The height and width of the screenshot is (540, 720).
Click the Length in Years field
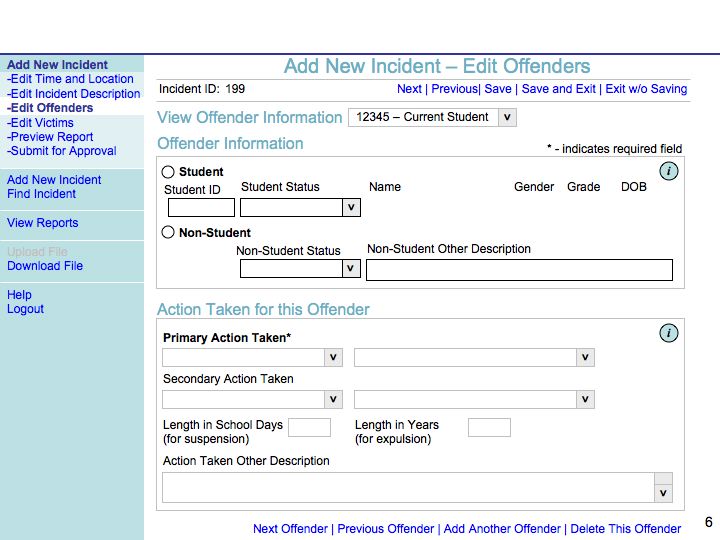coord(489,428)
